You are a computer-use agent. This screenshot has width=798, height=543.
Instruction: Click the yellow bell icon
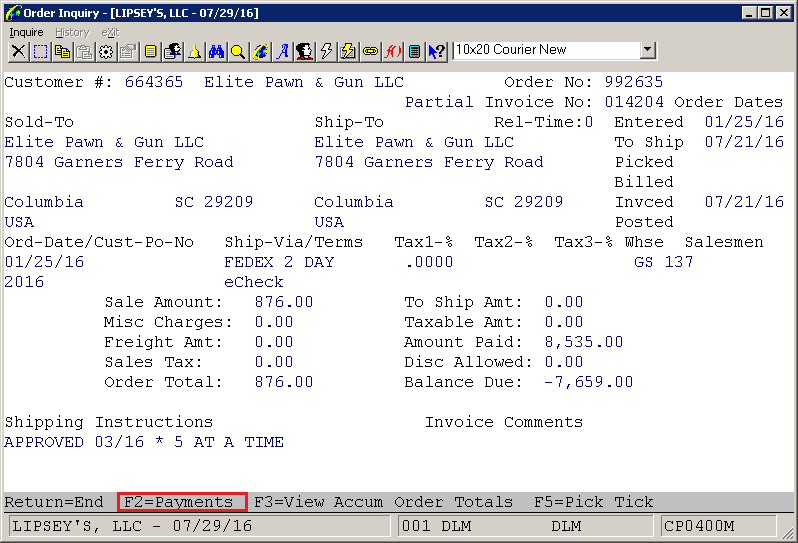(x=194, y=51)
